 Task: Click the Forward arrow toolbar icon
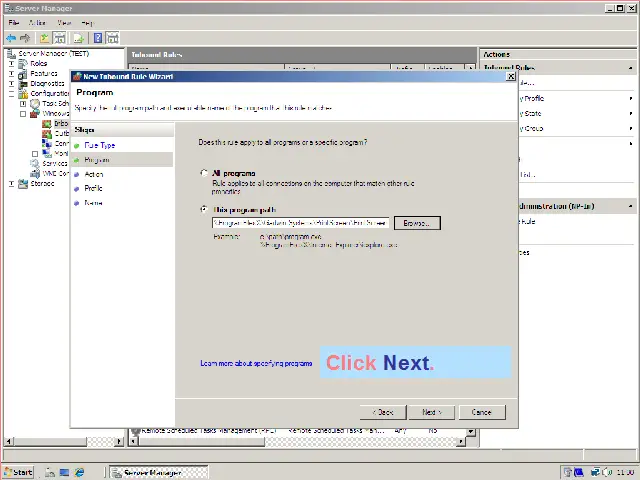click(x=24, y=38)
